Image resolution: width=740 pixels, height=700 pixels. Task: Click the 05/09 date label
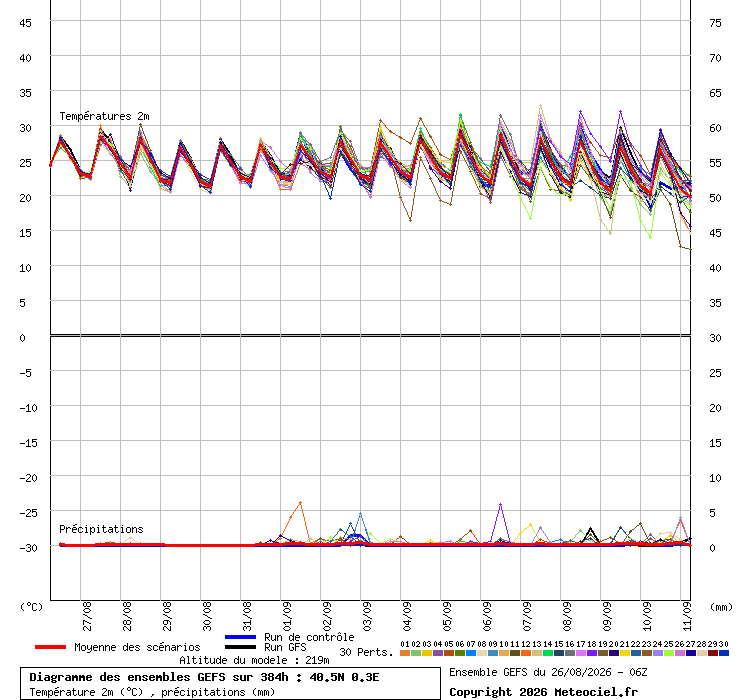tap(447, 616)
